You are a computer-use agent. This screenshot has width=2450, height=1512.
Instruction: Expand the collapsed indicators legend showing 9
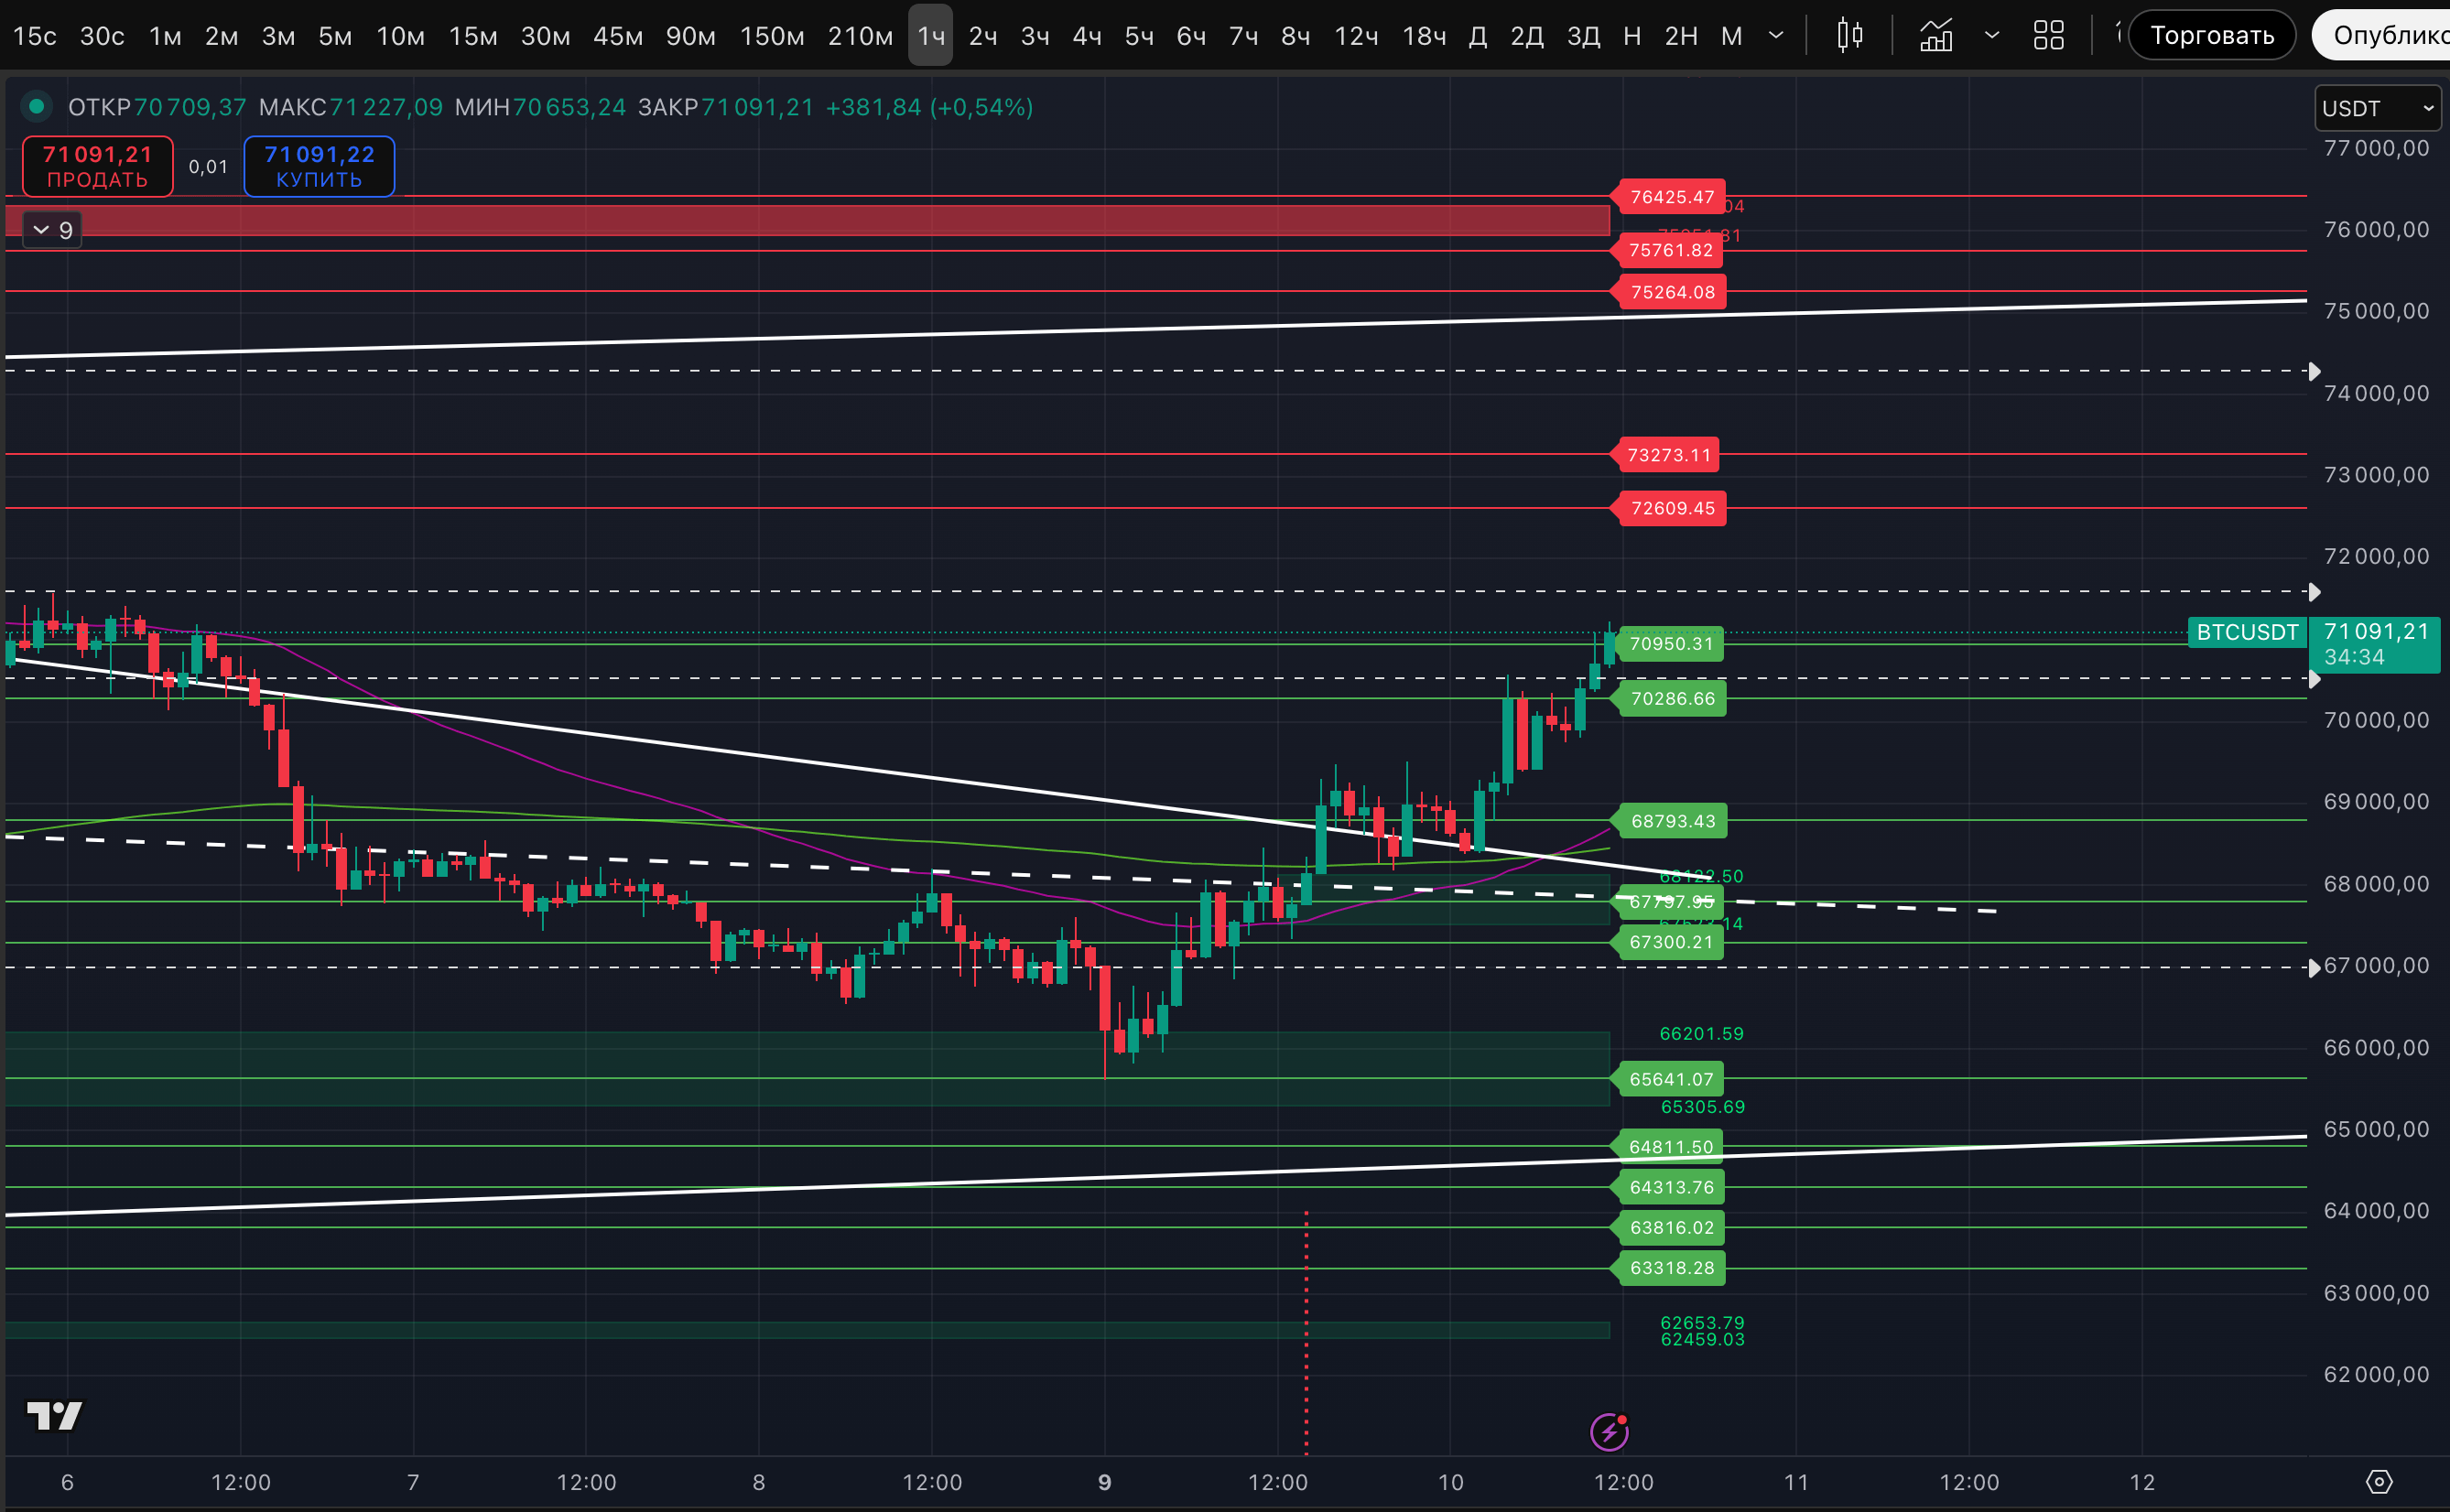tap(52, 231)
